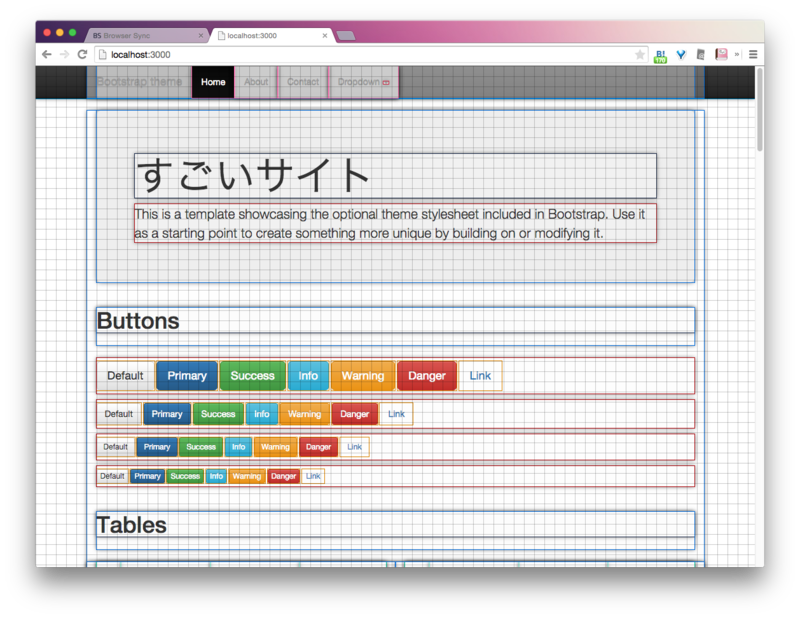The height and width of the screenshot is (618, 800).
Task: Click the browser Back arrow
Action: [46, 55]
